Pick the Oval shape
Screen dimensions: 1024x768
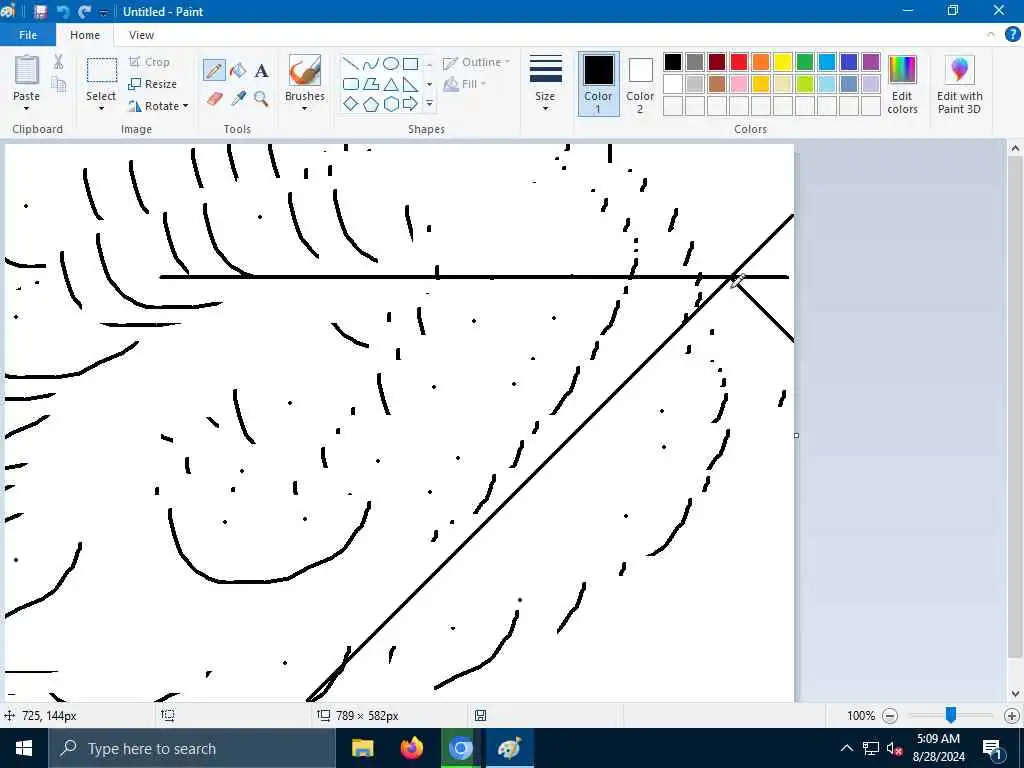pos(391,64)
